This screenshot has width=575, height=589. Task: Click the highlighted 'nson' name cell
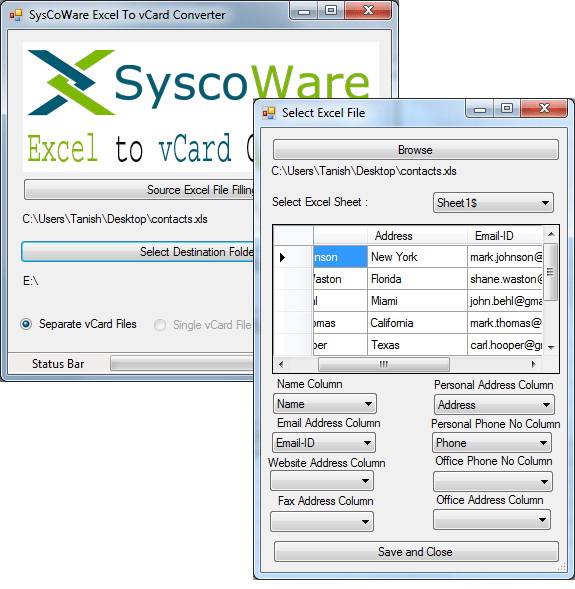(340, 257)
